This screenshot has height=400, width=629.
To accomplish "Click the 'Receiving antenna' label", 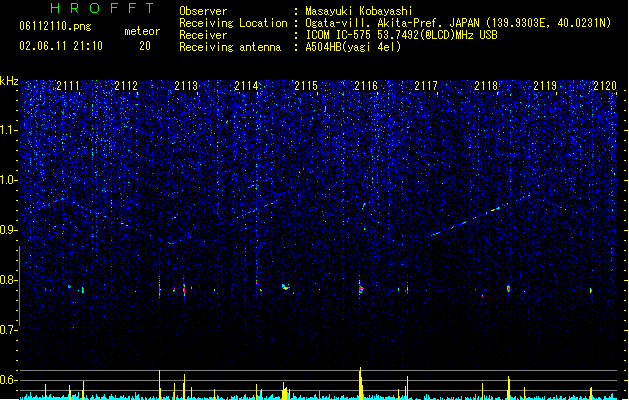I will [x=230, y=47].
